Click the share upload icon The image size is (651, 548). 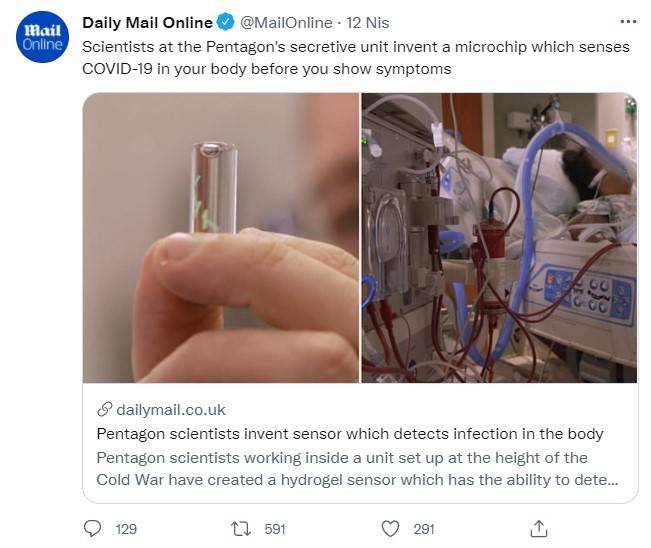tap(538, 528)
